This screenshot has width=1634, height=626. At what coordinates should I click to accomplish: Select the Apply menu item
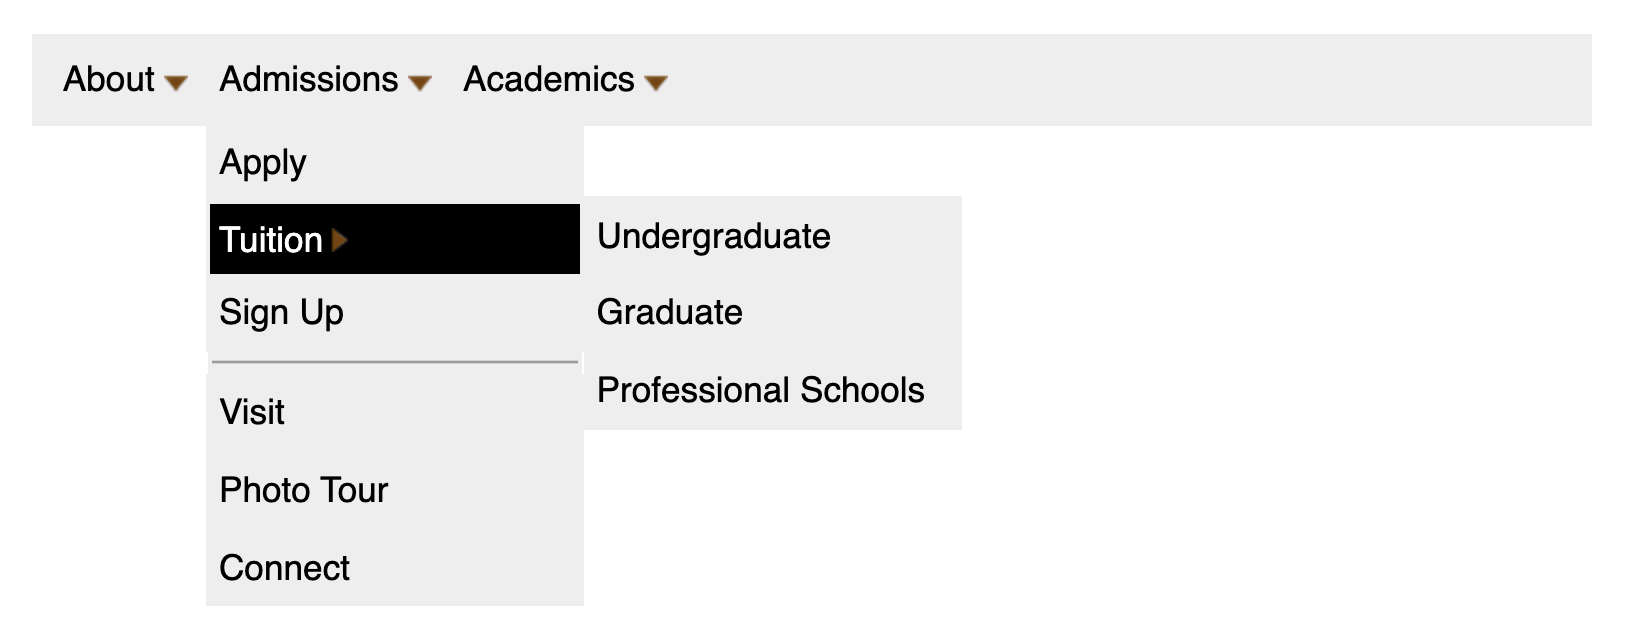pos(263,162)
